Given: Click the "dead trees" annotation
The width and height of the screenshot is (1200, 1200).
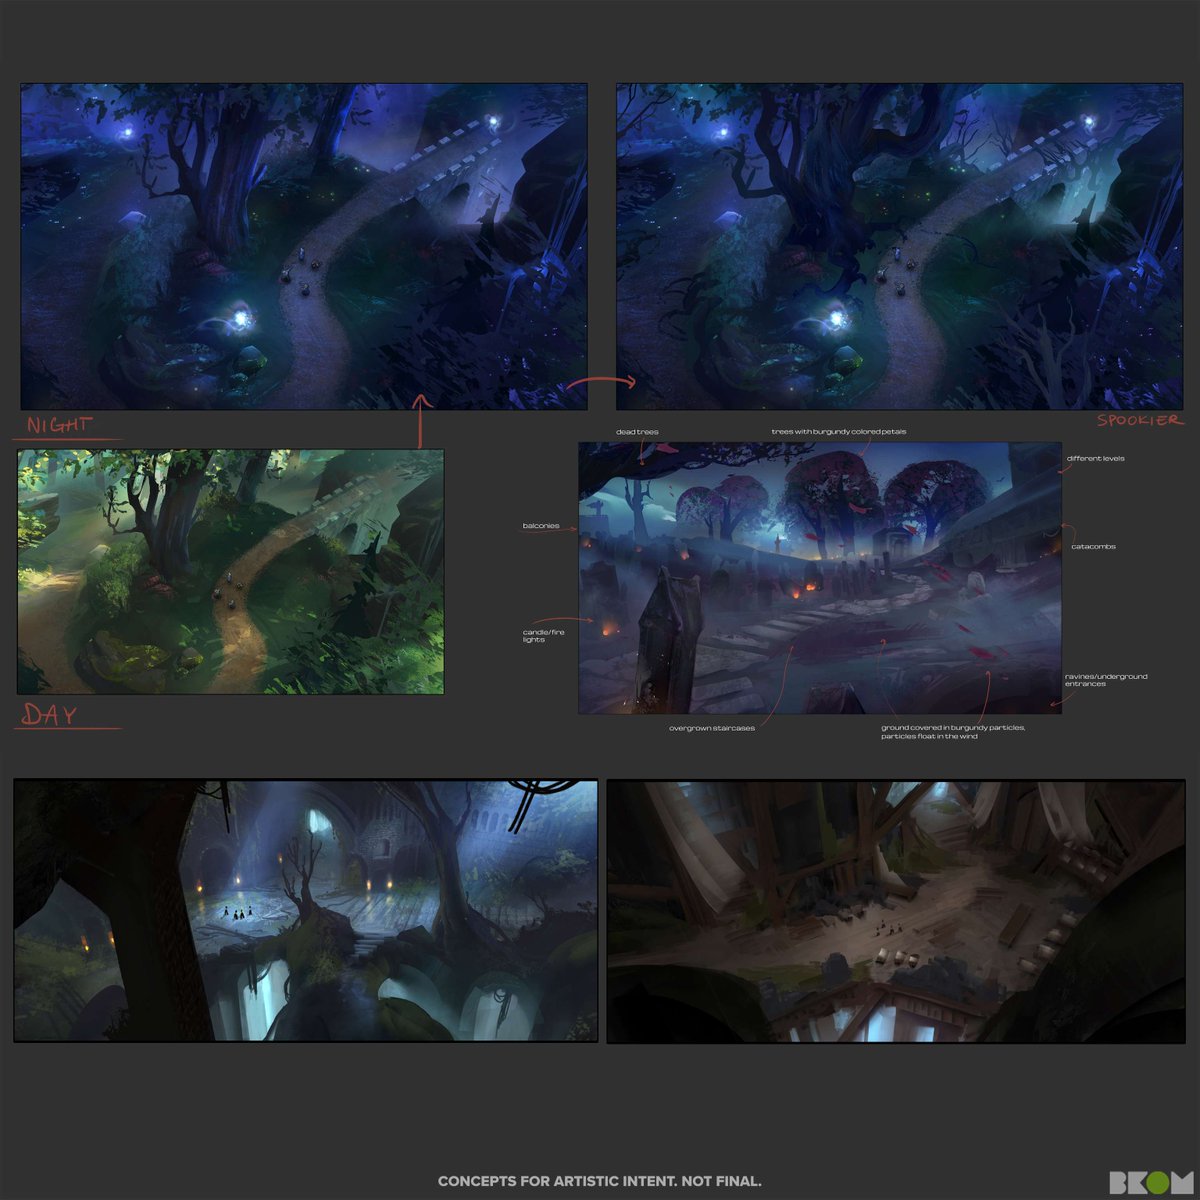Looking at the screenshot, I should tap(637, 432).
